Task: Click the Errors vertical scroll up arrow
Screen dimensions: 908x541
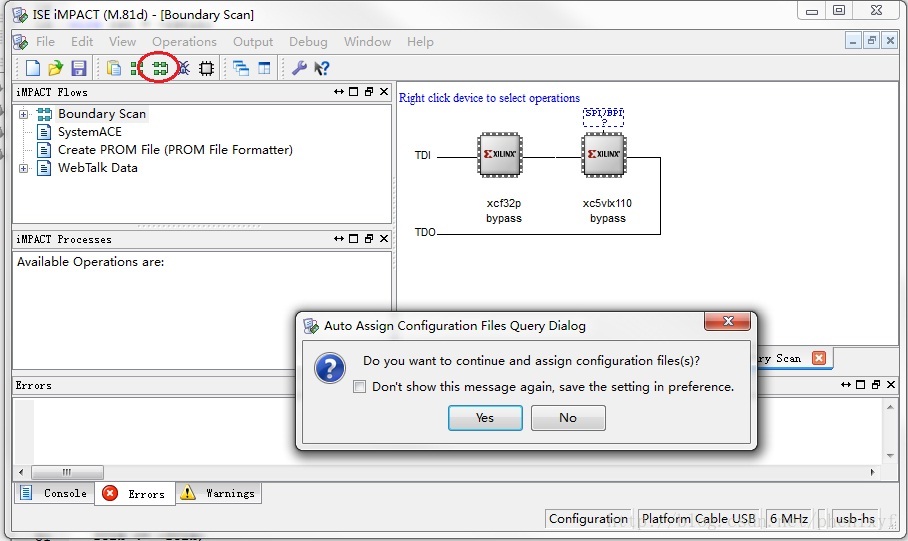Action: [x=890, y=407]
